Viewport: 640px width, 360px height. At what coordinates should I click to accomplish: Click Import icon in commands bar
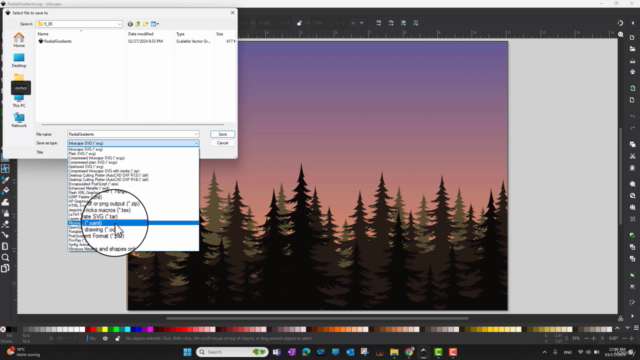633,88
